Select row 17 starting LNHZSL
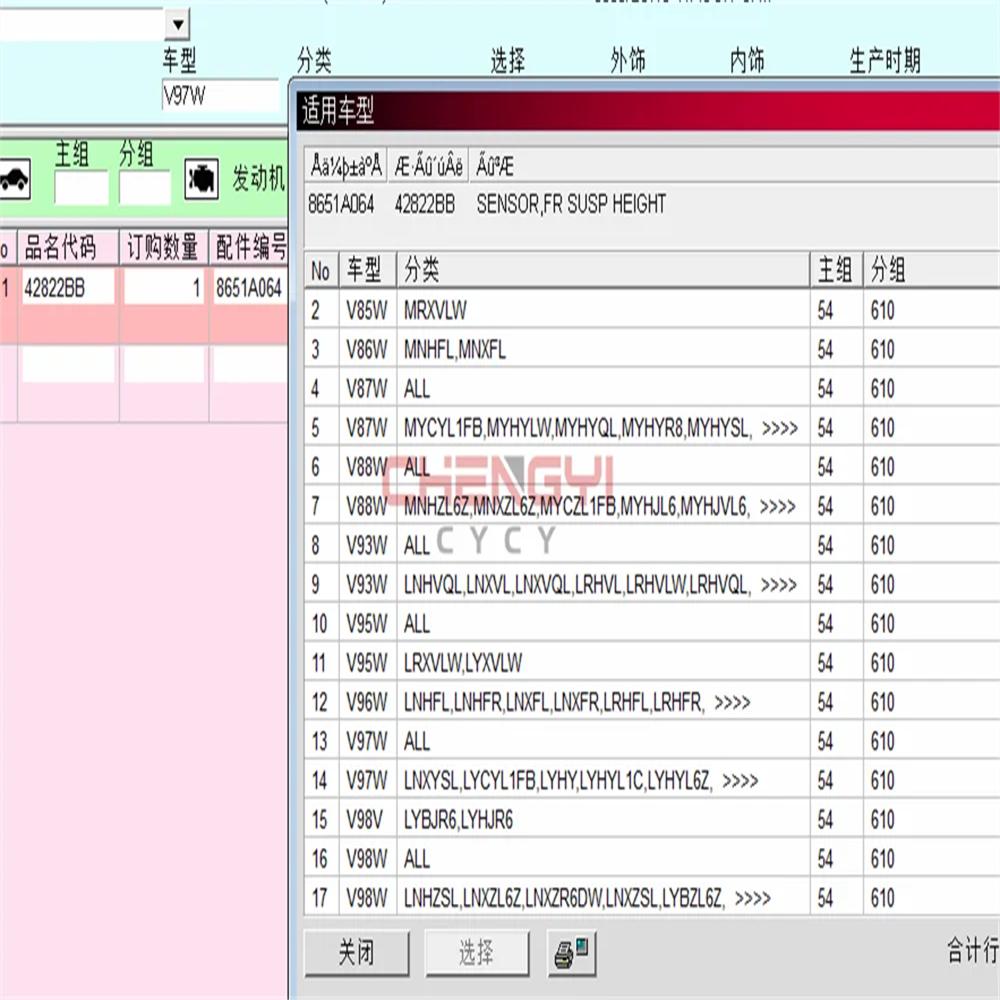The image size is (1000, 1000). pos(652,898)
